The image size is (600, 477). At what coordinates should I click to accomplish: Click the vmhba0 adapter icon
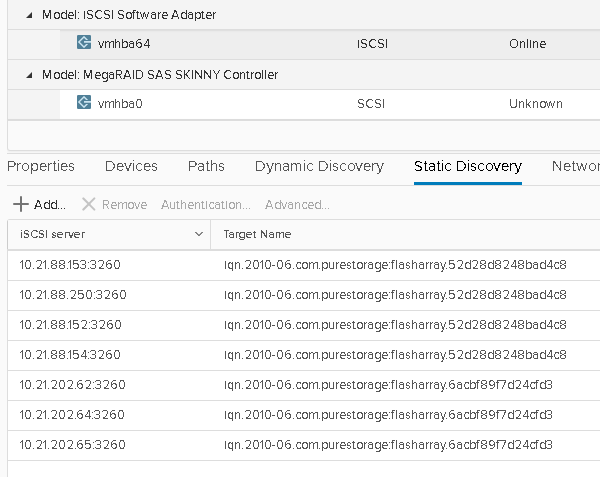pyautogui.click(x=84, y=102)
